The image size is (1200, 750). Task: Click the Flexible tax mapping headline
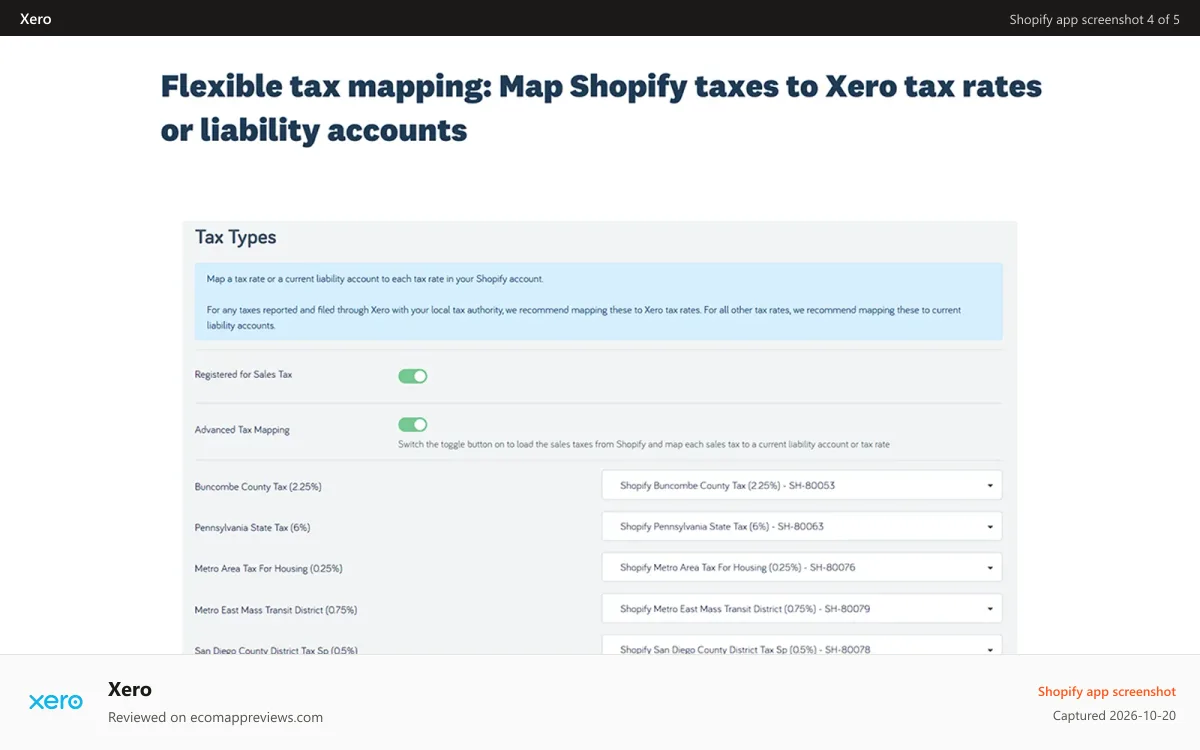click(x=601, y=108)
